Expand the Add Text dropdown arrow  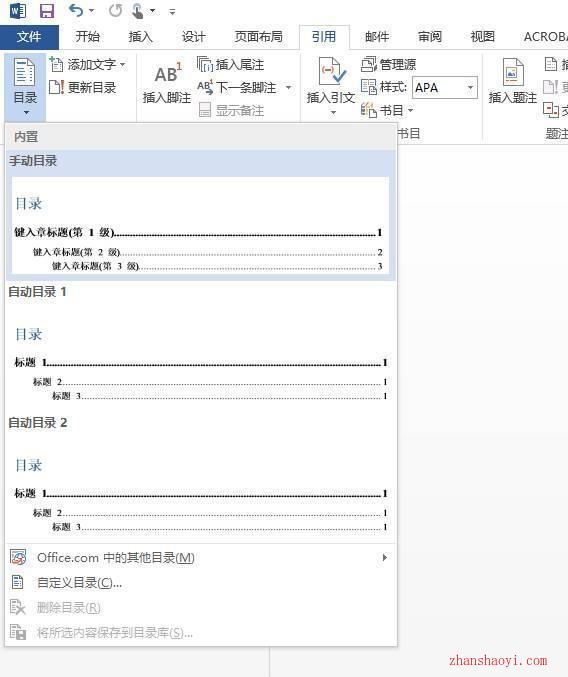[x=123, y=65]
